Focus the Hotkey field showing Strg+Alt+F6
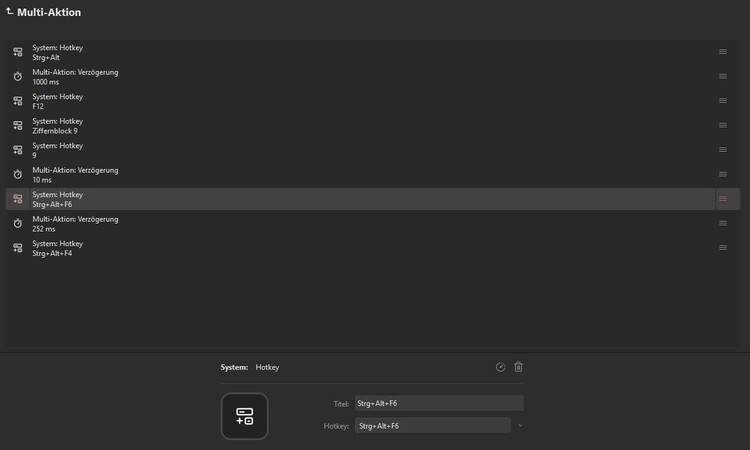Image resolution: width=750 pixels, height=450 pixels. (432, 426)
